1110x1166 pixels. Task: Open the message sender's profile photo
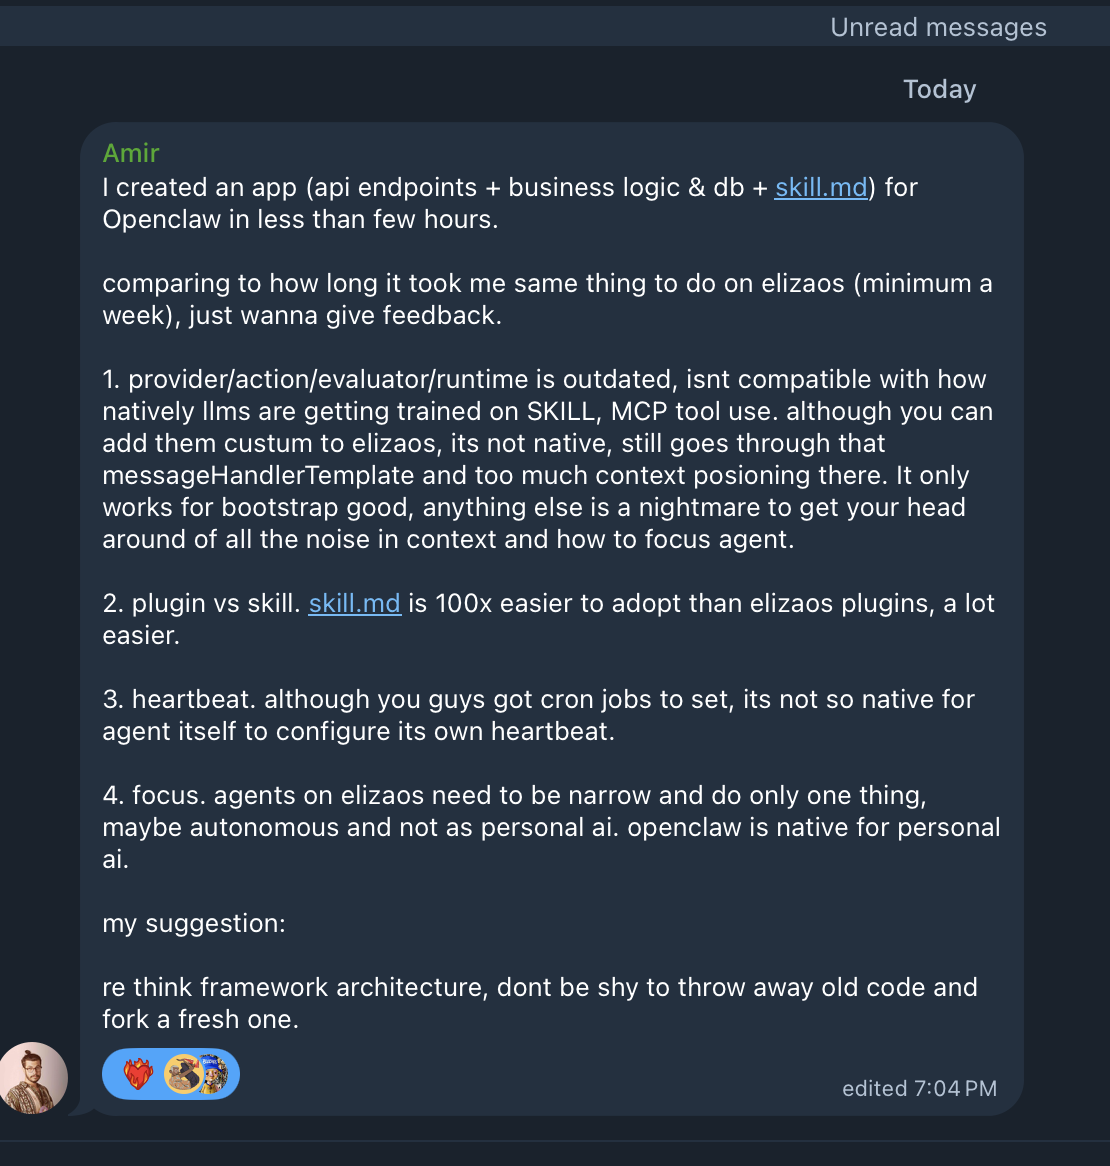32,1078
